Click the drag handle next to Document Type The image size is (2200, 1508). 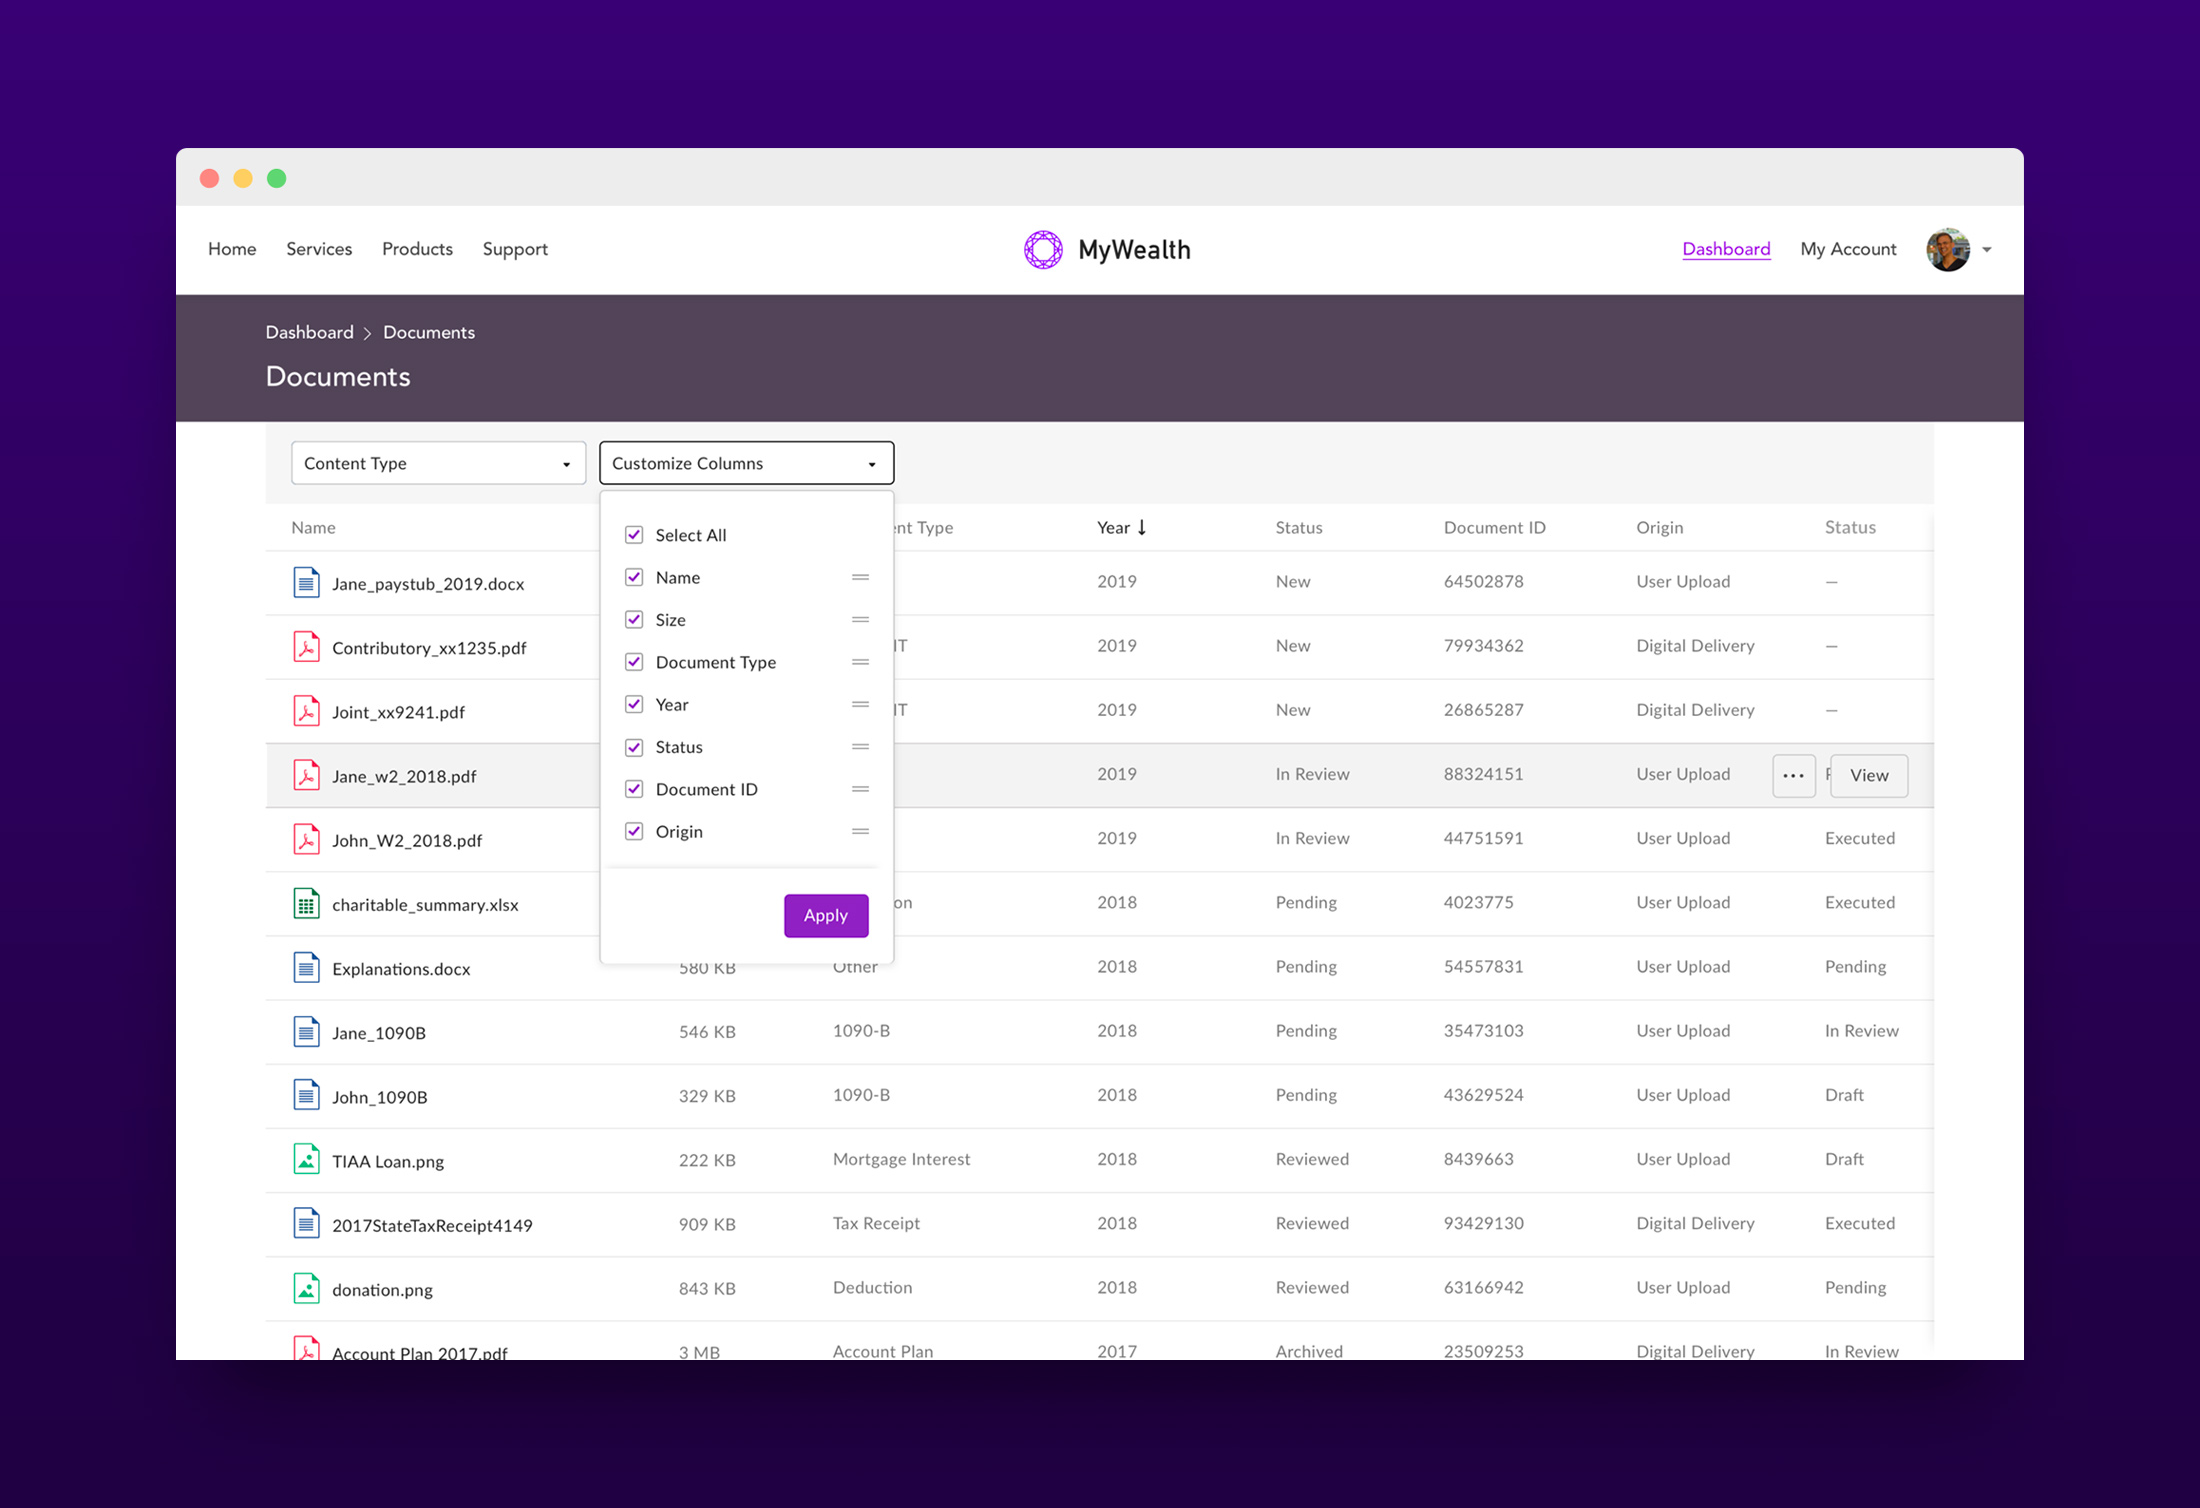860,661
